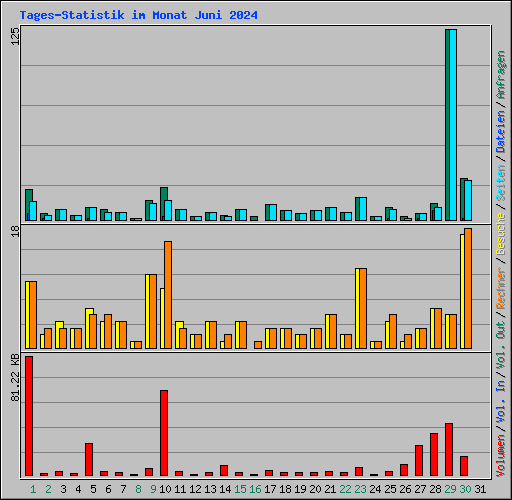512x500 pixels.
Task: Click the cyan Seiten bar for day 30
Action: [468, 200]
